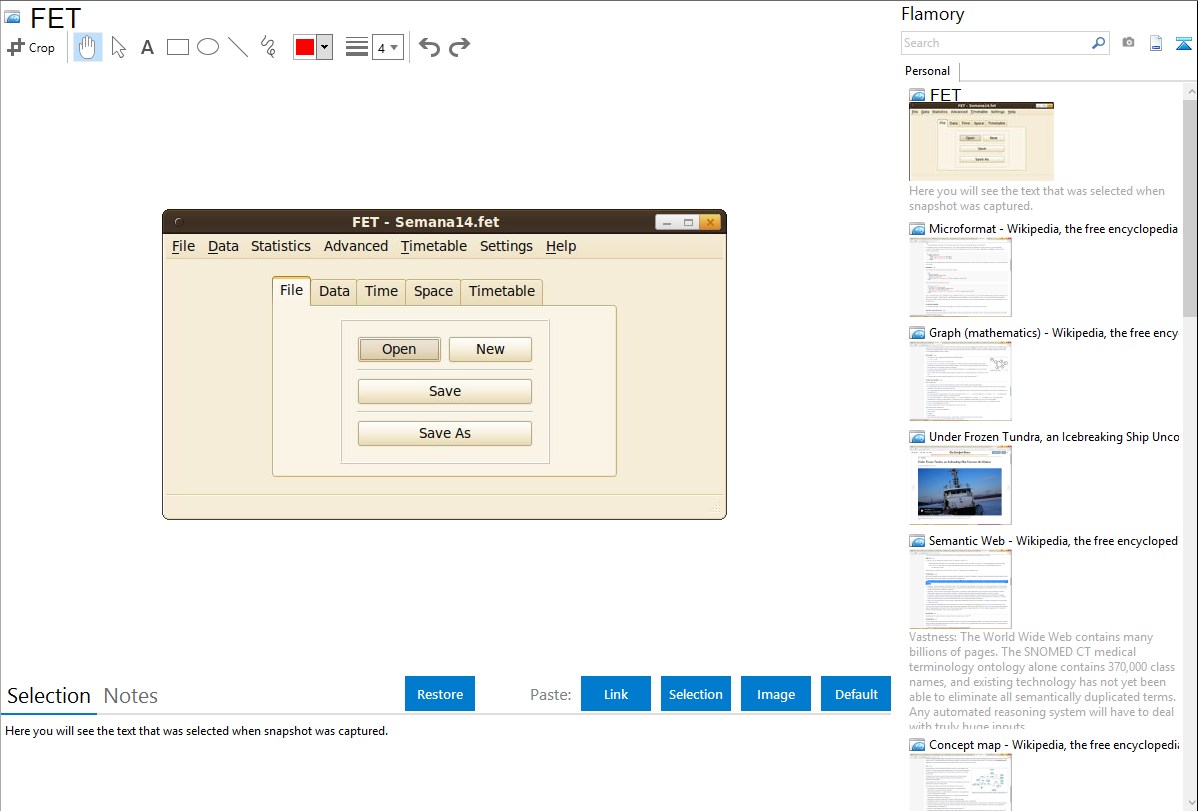
Task: Redo the last undone edit
Action: (459, 47)
